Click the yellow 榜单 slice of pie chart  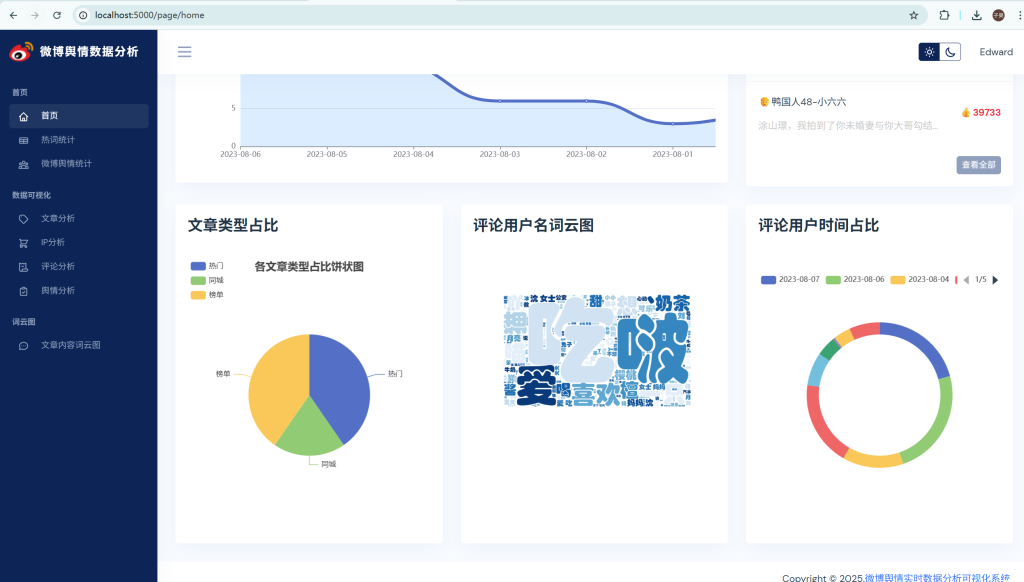coord(275,380)
